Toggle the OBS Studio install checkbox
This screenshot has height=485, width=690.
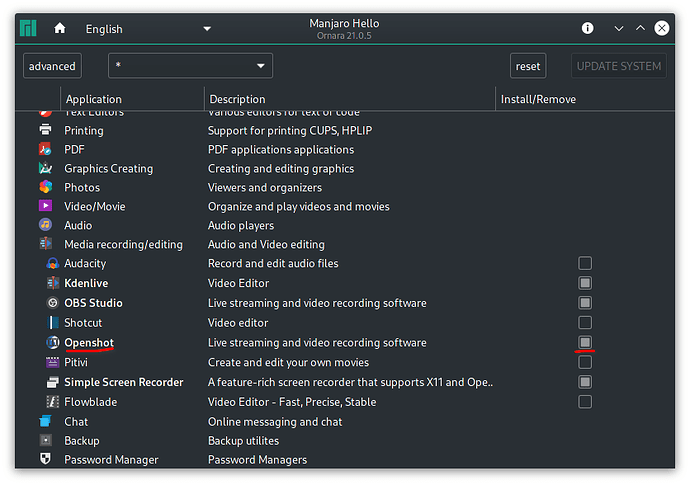585,303
